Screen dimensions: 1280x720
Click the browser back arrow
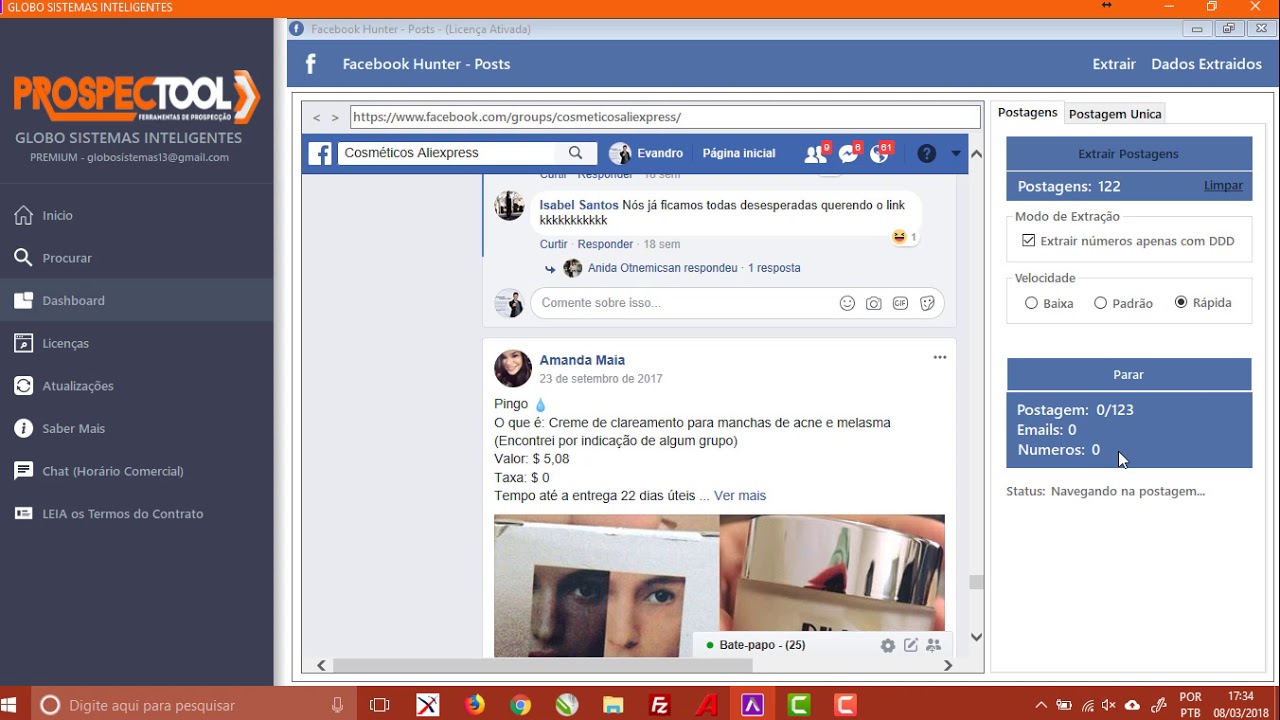[x=317, y=118]
